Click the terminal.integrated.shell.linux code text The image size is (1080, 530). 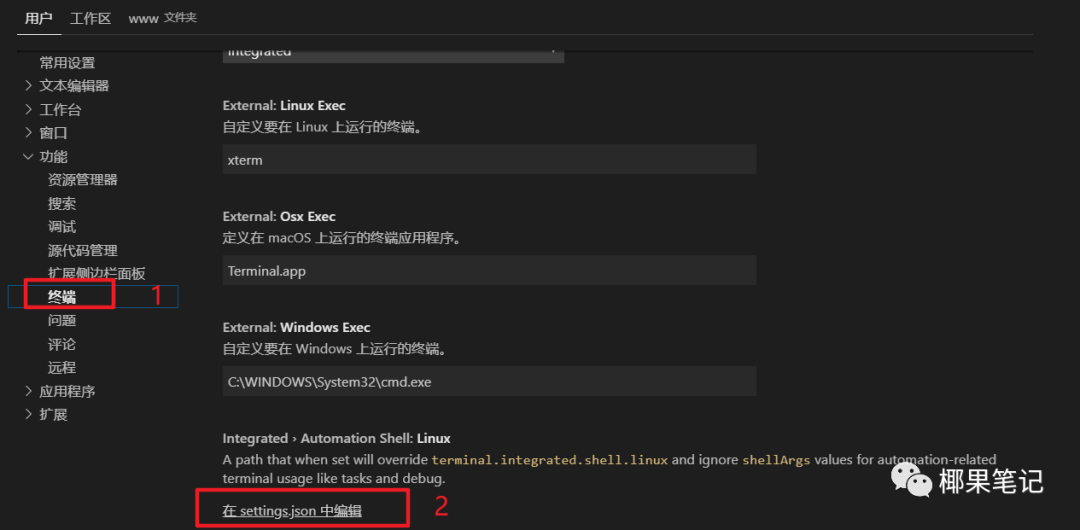click(x=550, y=460)
